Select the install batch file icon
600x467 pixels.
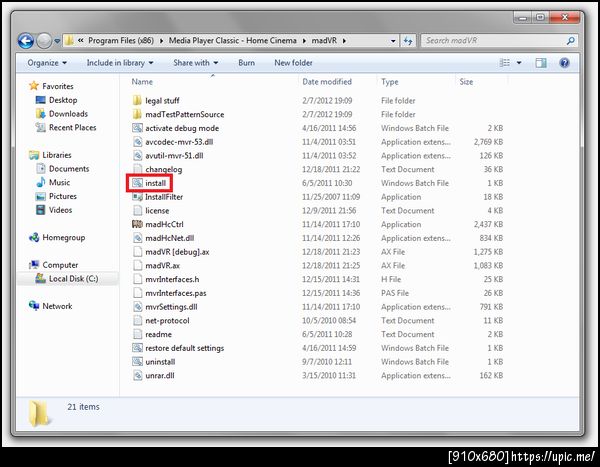(x=137, y=183)
